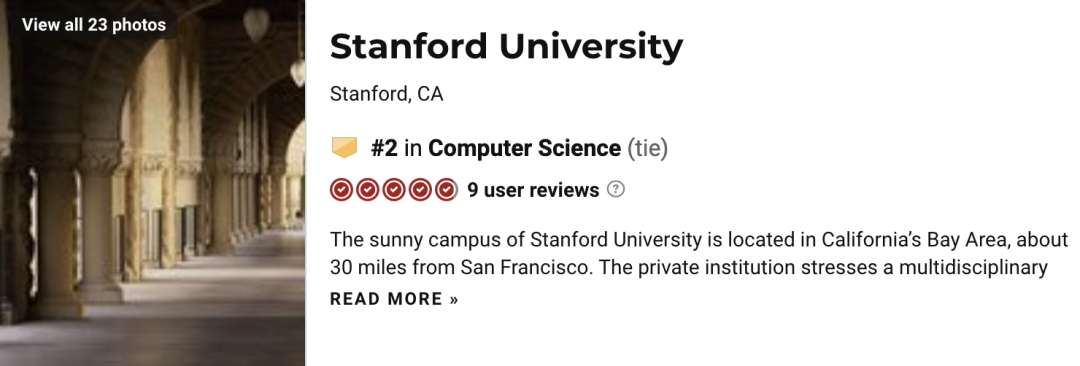Select the third red rating circle
Screen dimensions: 1080x366
coord(393,190)
